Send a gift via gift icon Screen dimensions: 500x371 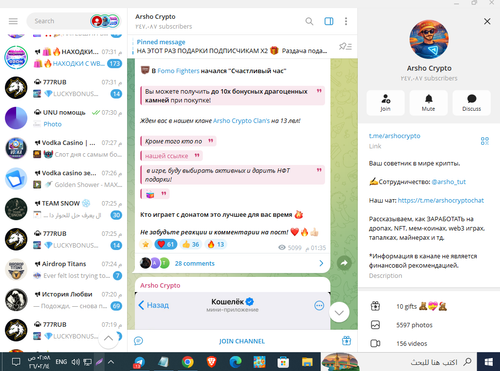[x=346, y=341]
